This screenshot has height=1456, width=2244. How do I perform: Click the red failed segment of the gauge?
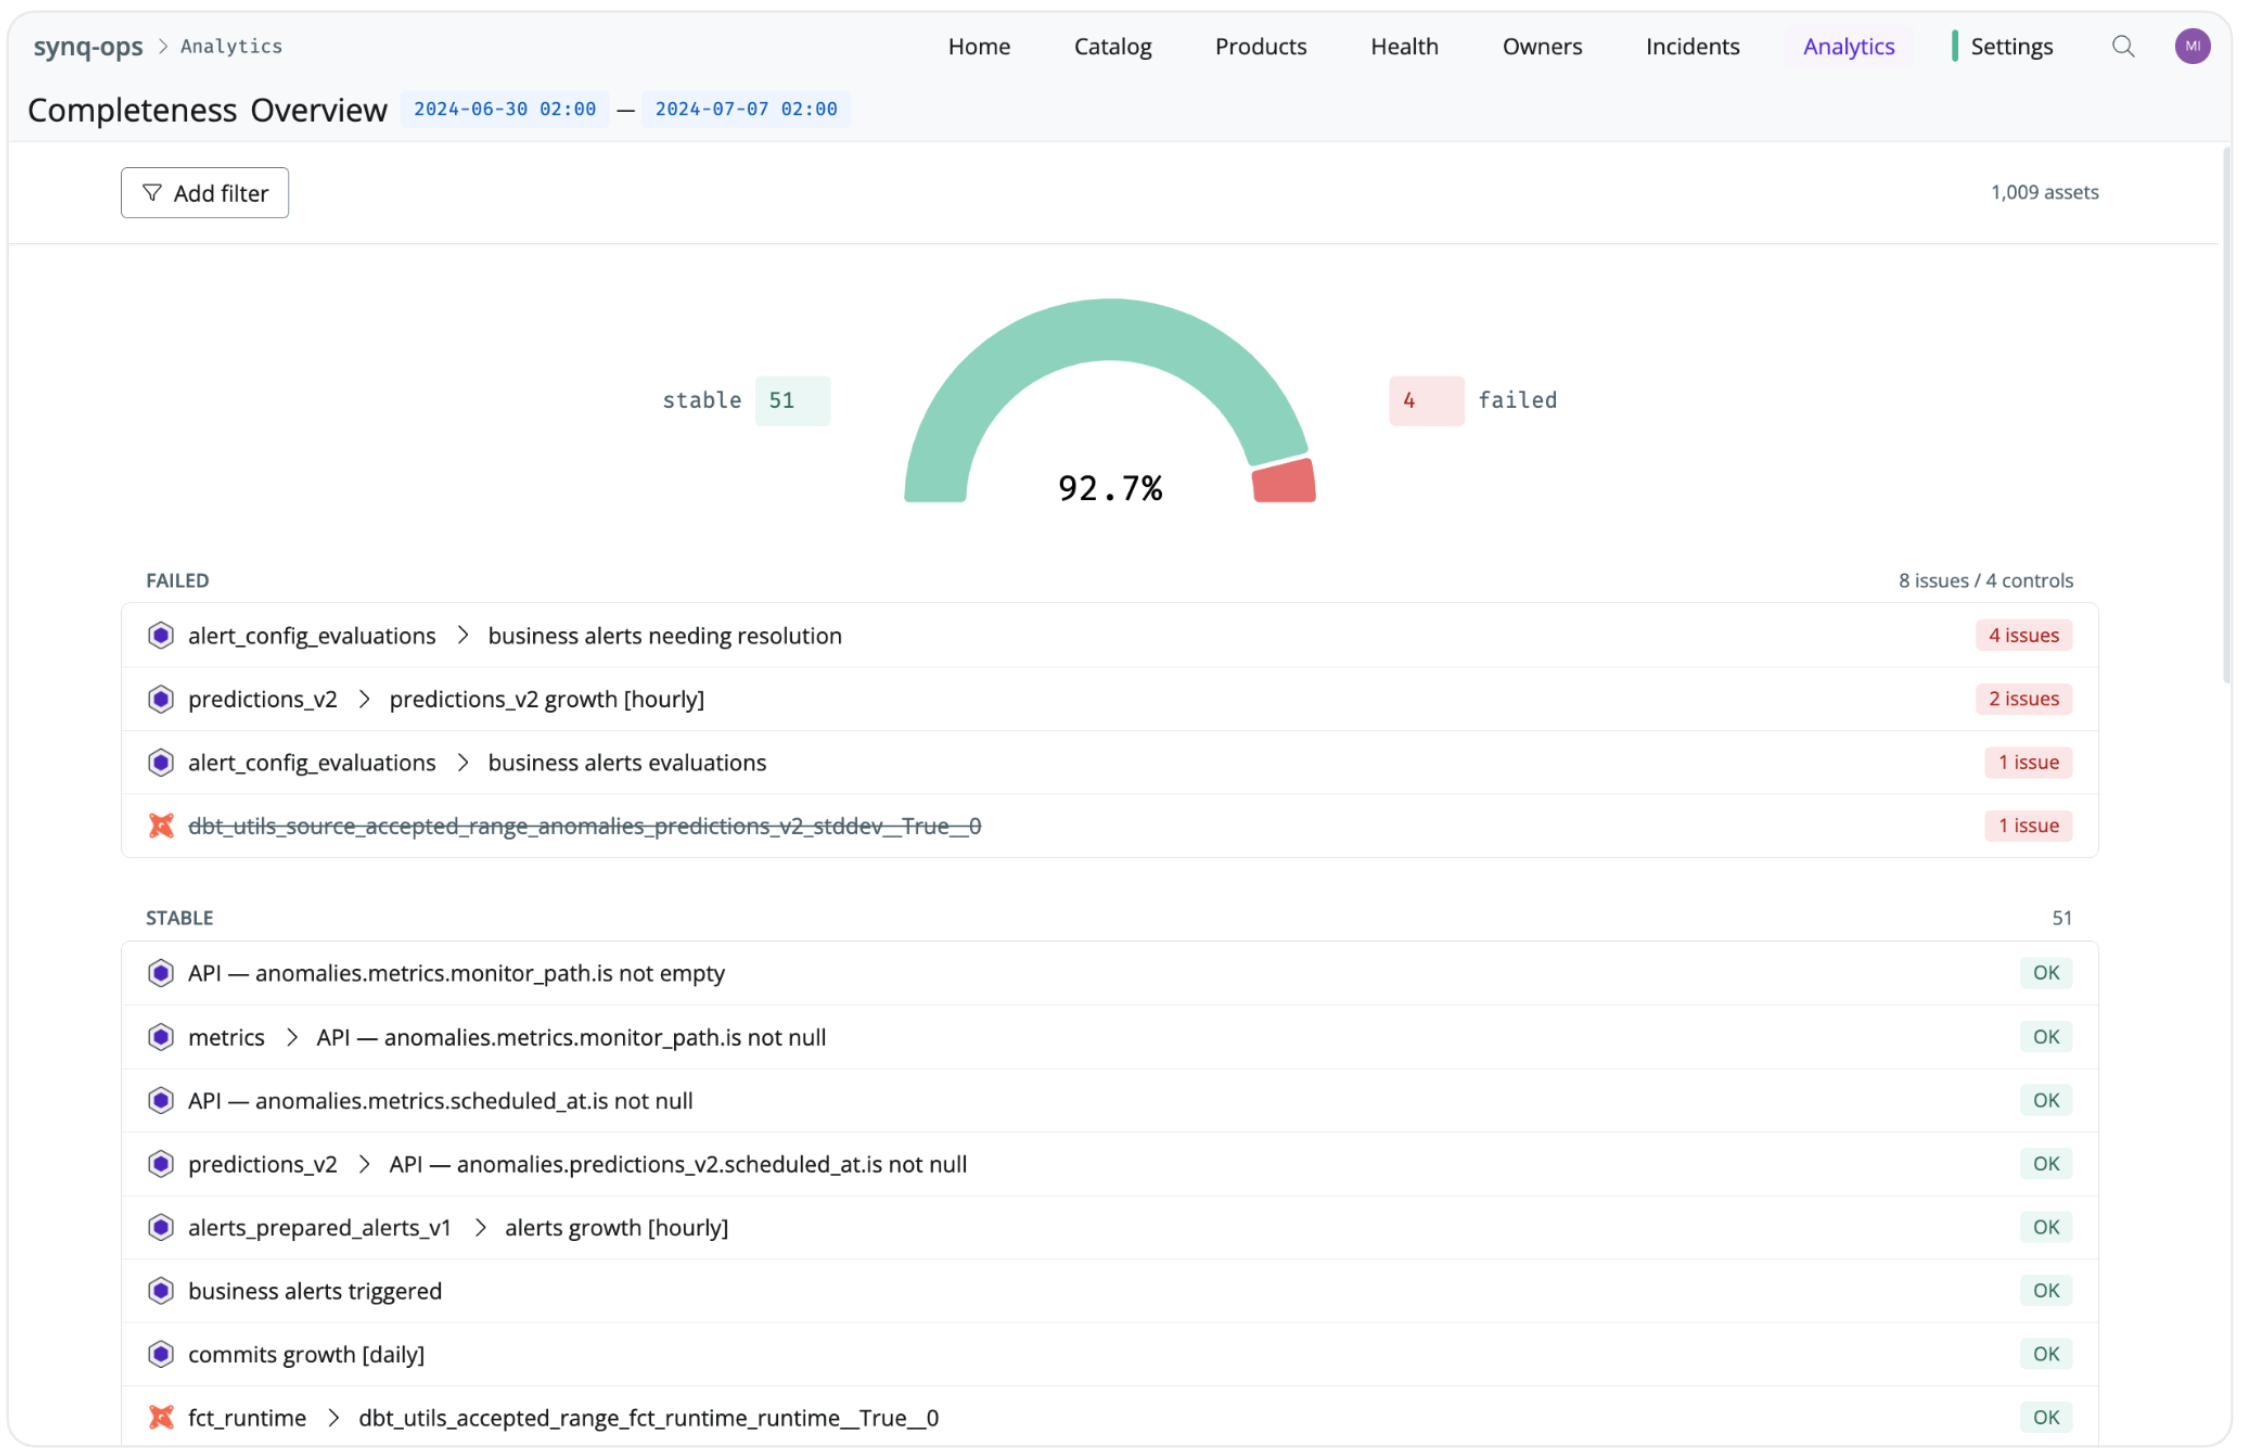coord(1285,481)
